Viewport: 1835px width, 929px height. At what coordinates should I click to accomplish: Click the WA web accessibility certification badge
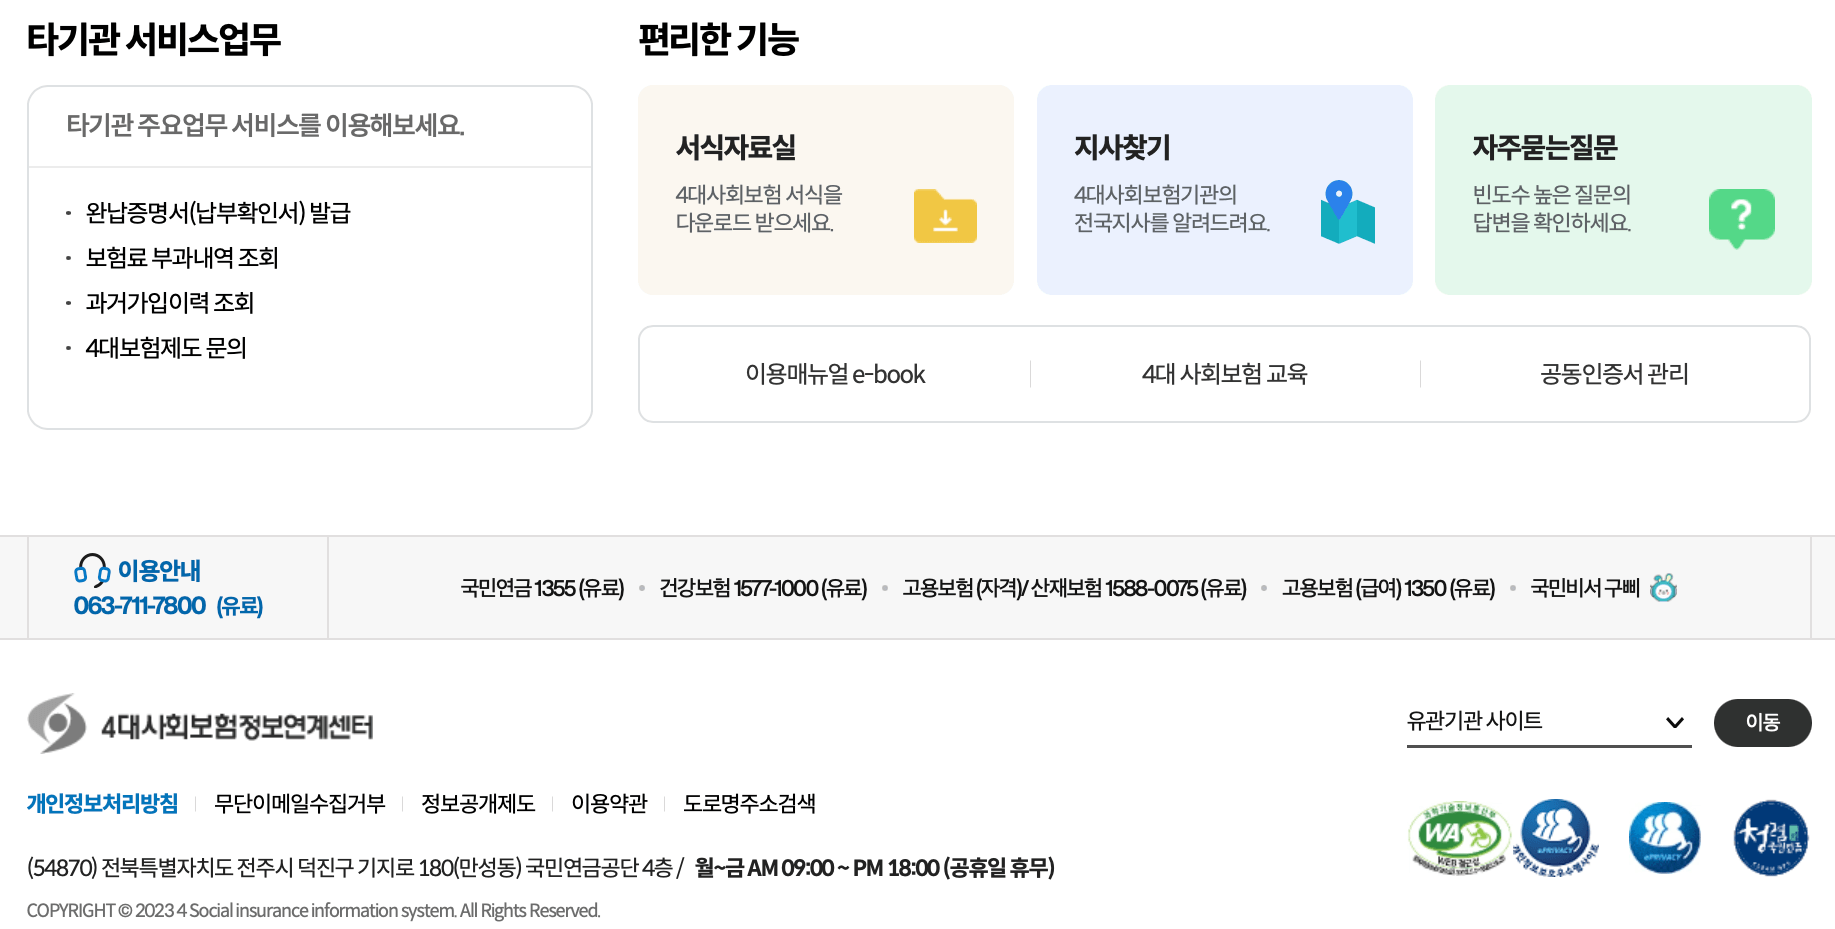coord(1458,838)
